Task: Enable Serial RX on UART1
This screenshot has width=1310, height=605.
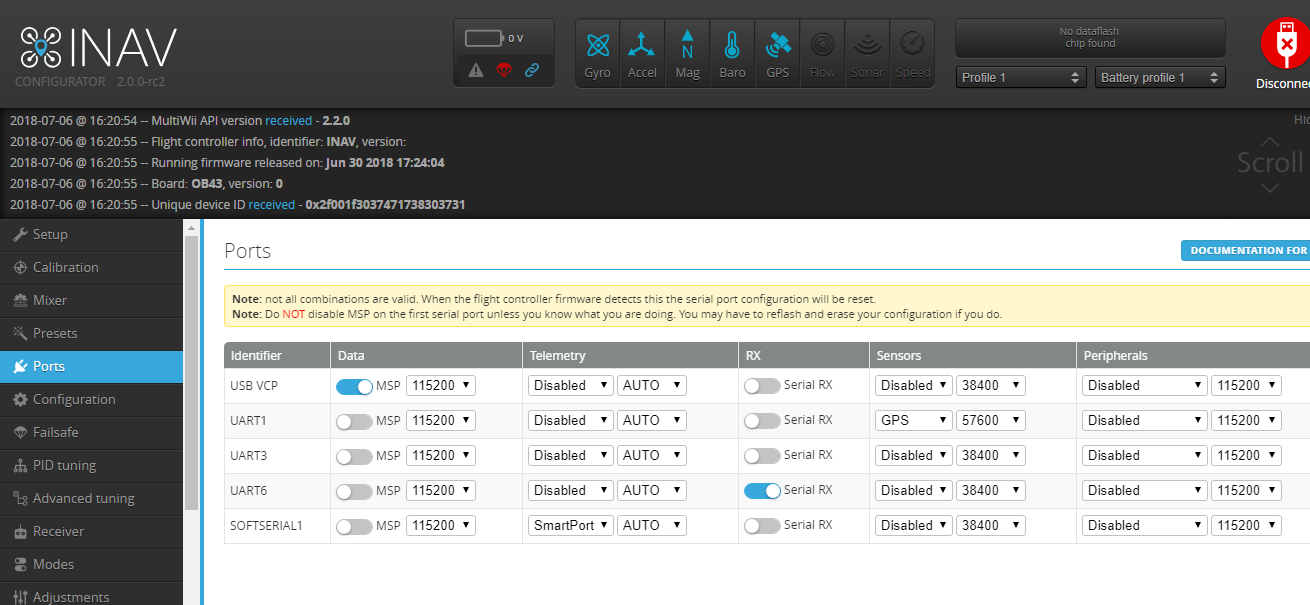Action: coord(762,421)
